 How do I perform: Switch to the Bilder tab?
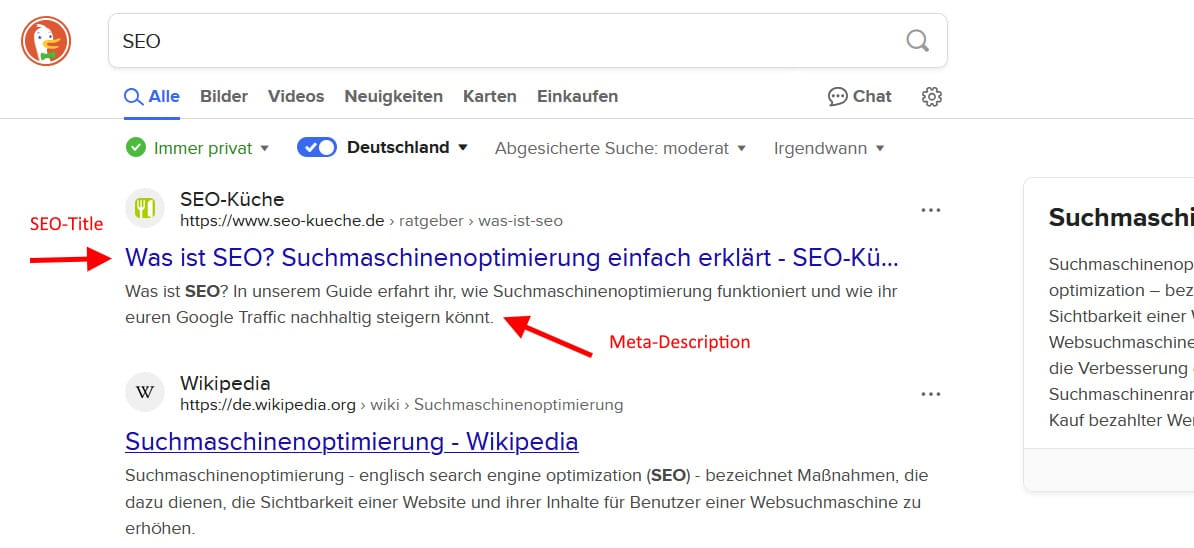(x=224, y=97)
